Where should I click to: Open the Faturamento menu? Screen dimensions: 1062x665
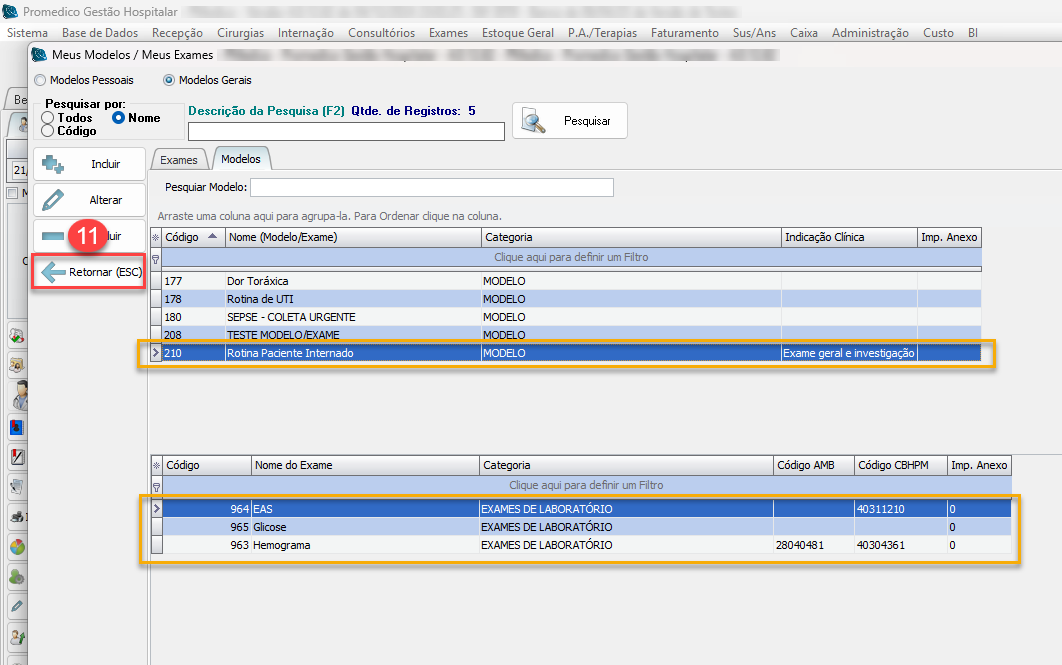point(684,33)
